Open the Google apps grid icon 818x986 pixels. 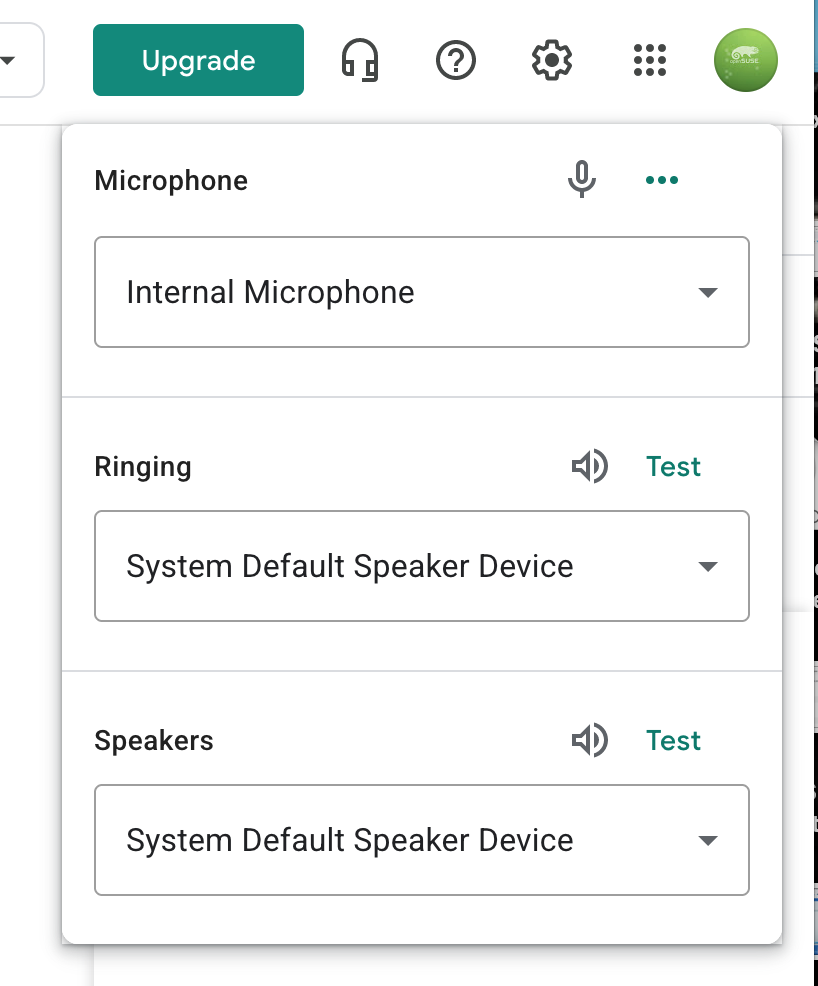(650, 61)
